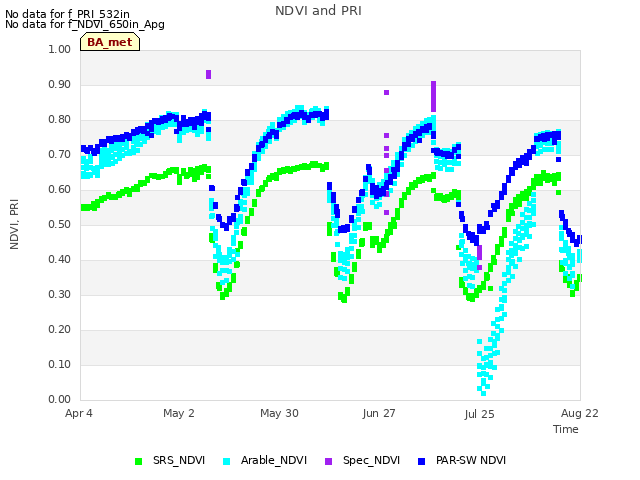Click the lowest cyan Arable_NDVI point near 0.02
640x480 pixels.
[484, 393]
